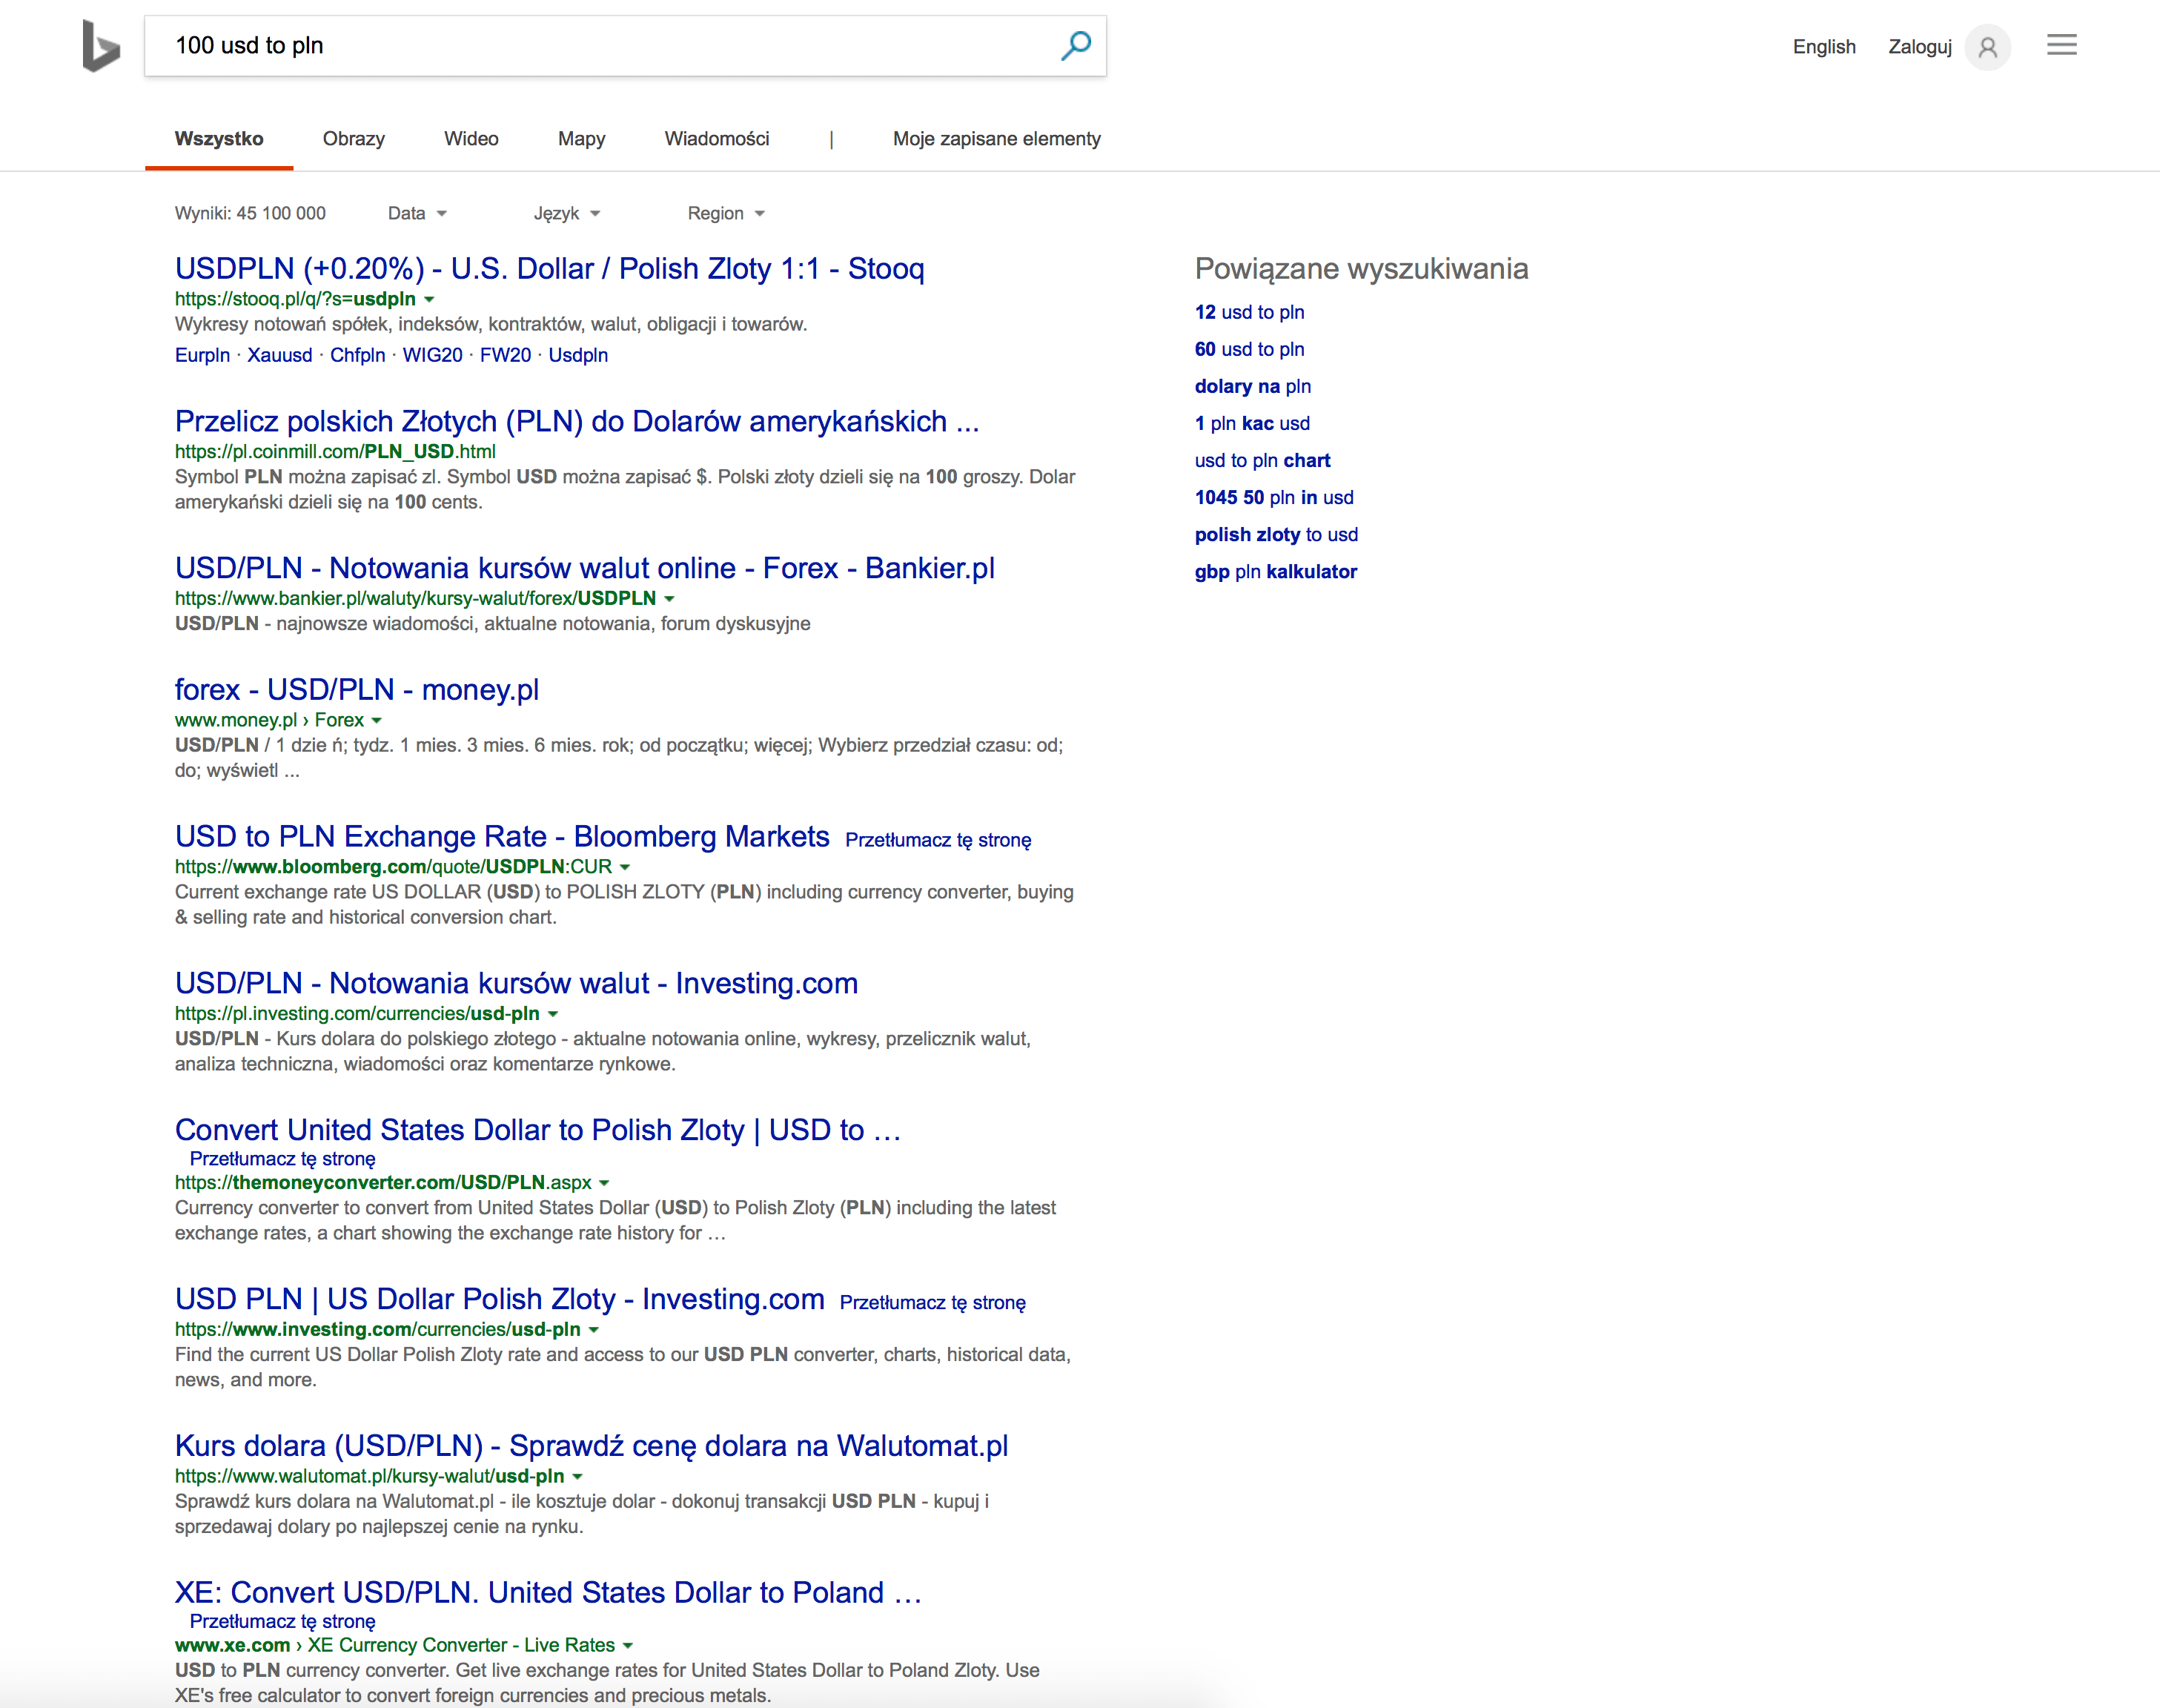The height and width of the screenshot is (1708, 2160).
Task: Open the FW20 sublink
Action: point(505,355)
